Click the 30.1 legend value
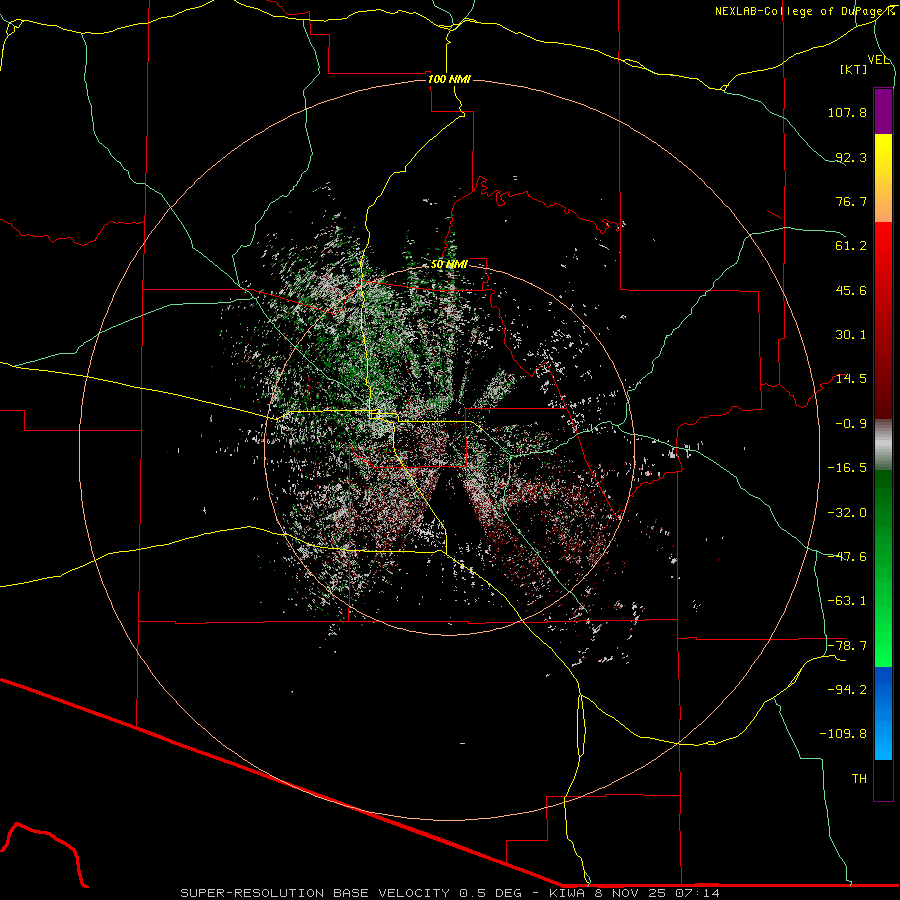This screenshot has height=900, width=900. tap(851, 335)
